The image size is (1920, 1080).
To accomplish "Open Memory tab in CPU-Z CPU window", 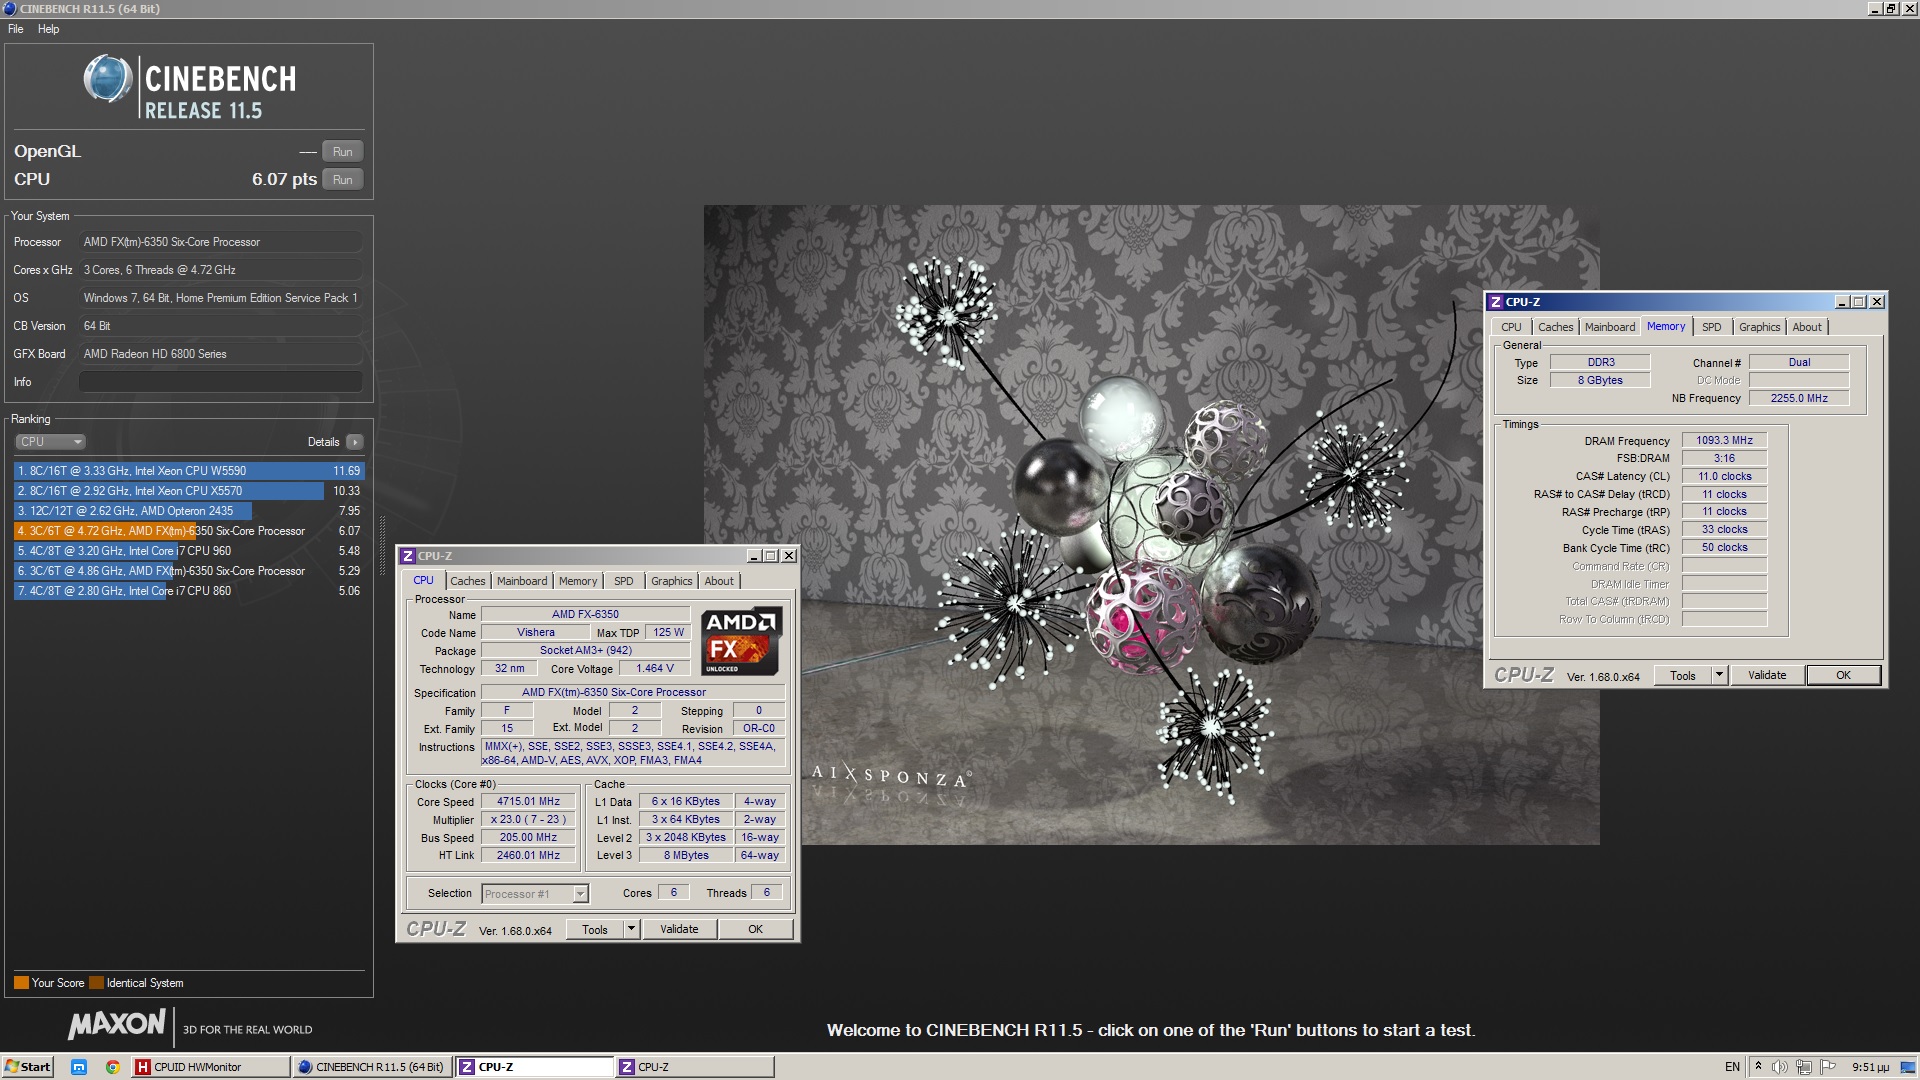I will [578, 581].
